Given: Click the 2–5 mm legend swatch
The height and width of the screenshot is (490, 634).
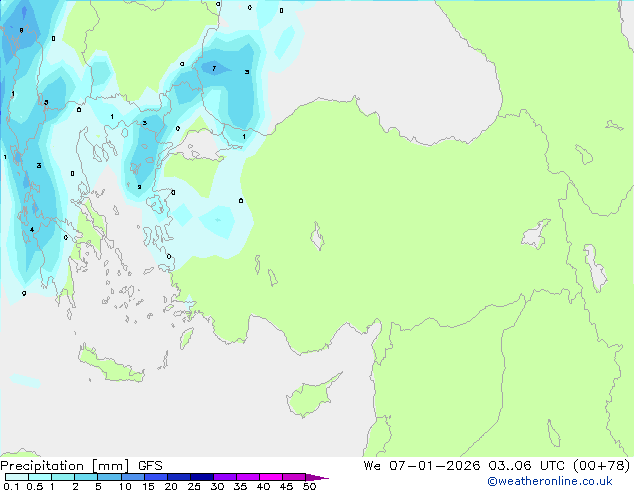Looking at the screenshot, I should [x=86, y=477].
